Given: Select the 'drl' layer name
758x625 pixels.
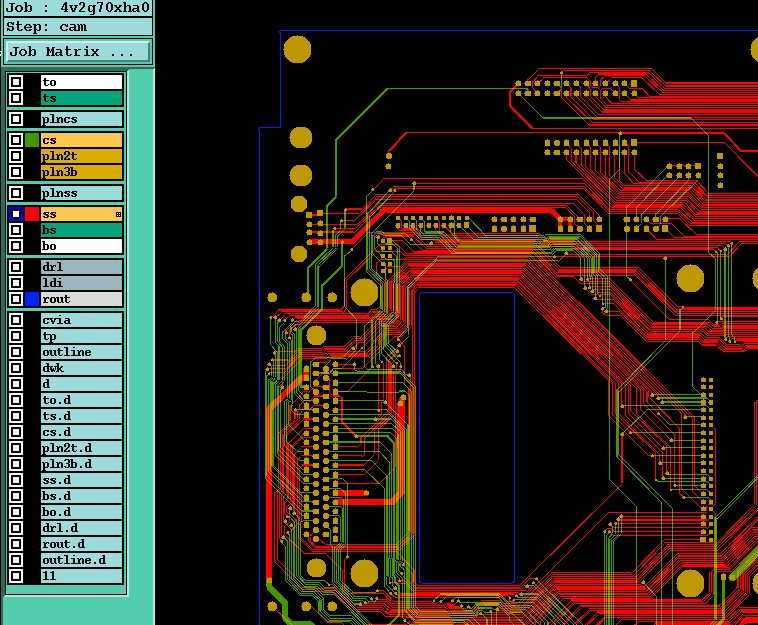Looking at the screenshot, I should pyautogui.click(x=81, y=267).
